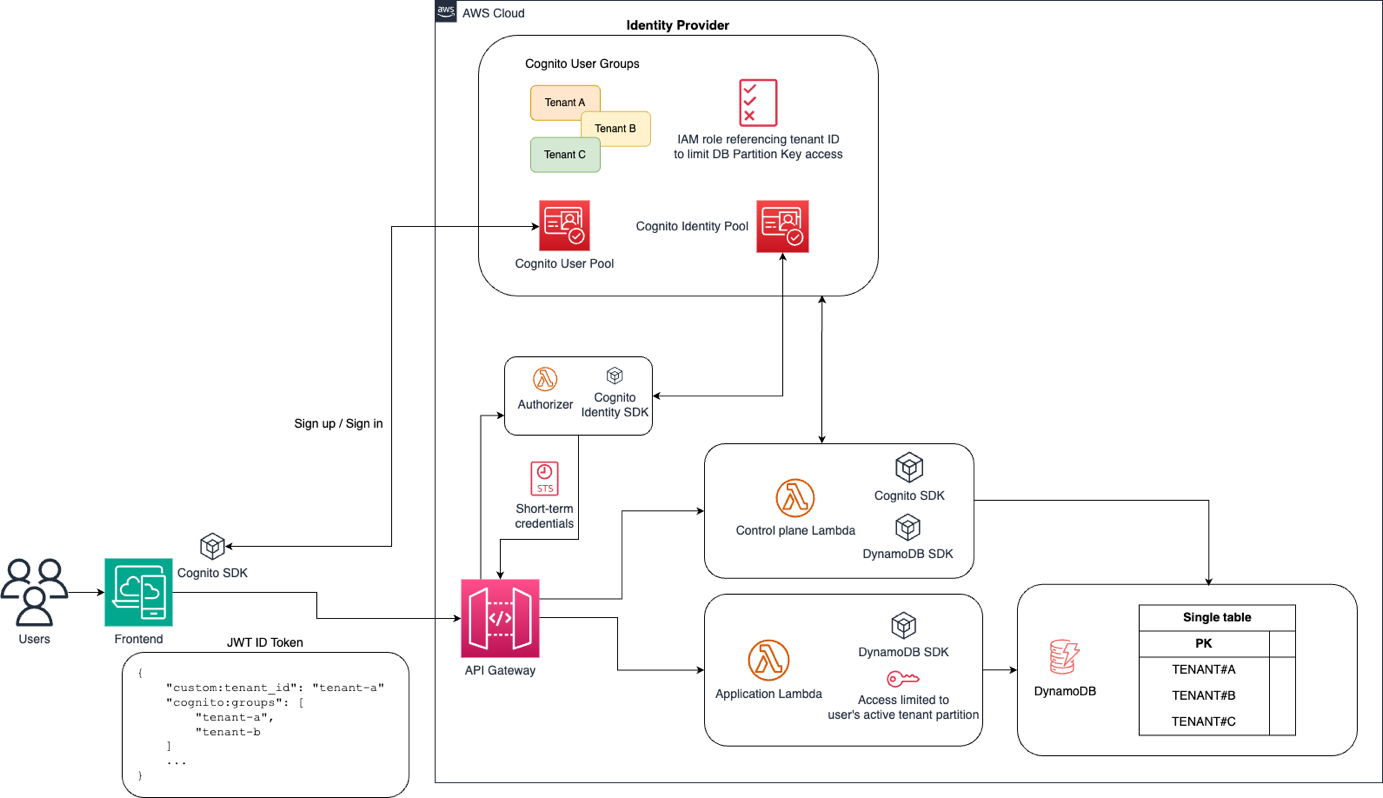This screenshot has height=798, width=1383.
Task: Click the "AWS Cloud" label text
Action: tap(493, 13)
